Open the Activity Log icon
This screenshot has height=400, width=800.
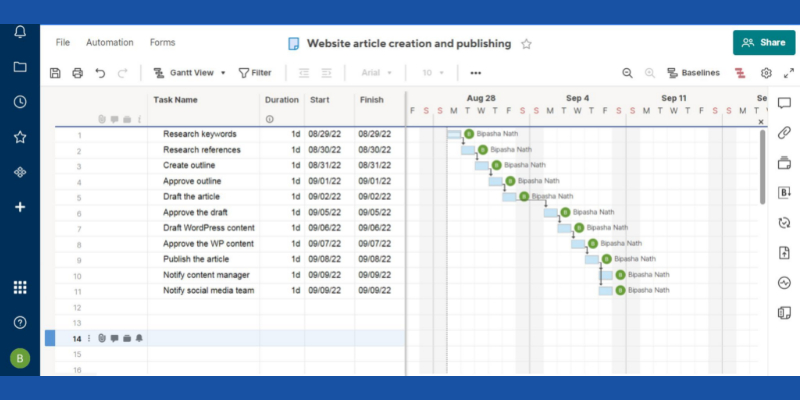coord(784,283)
